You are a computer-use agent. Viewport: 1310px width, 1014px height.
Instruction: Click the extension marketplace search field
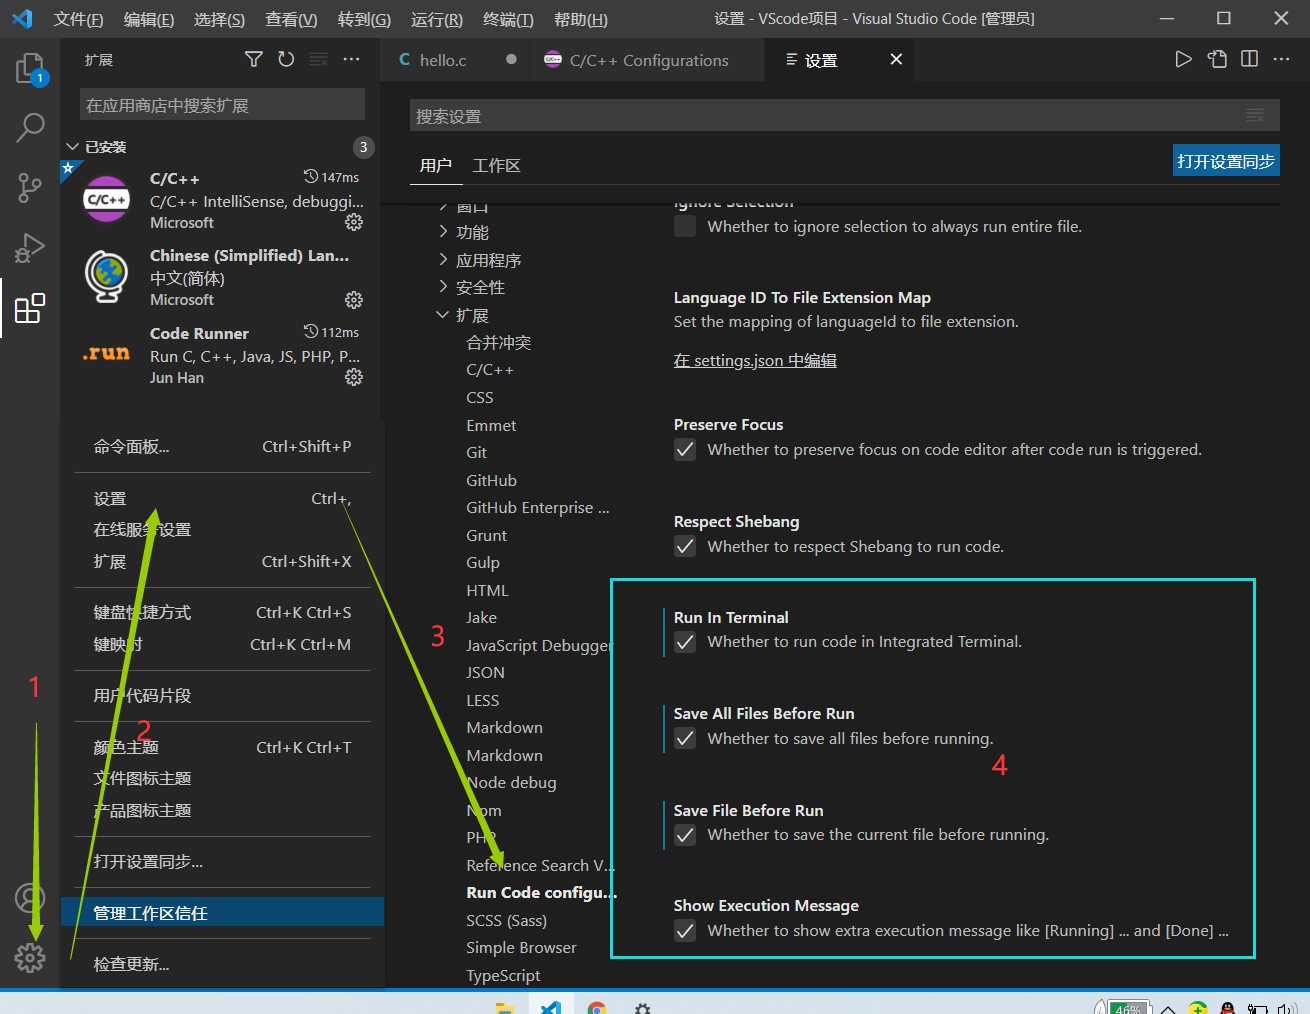pos(222,105)
